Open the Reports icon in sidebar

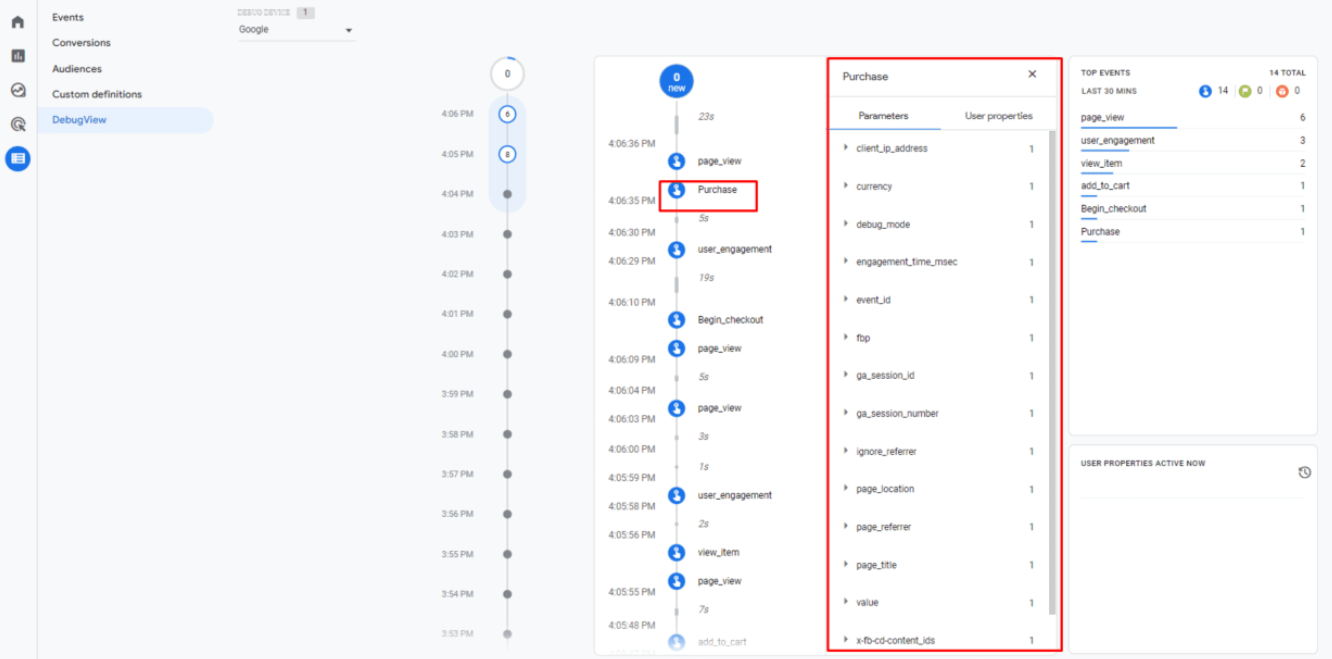click(18, 56)
